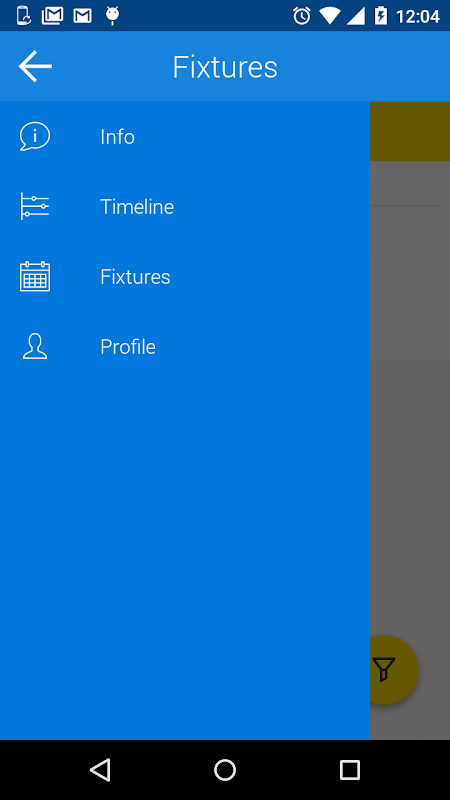
Task: Tap the Fixtures title in header
Action: 225,67
